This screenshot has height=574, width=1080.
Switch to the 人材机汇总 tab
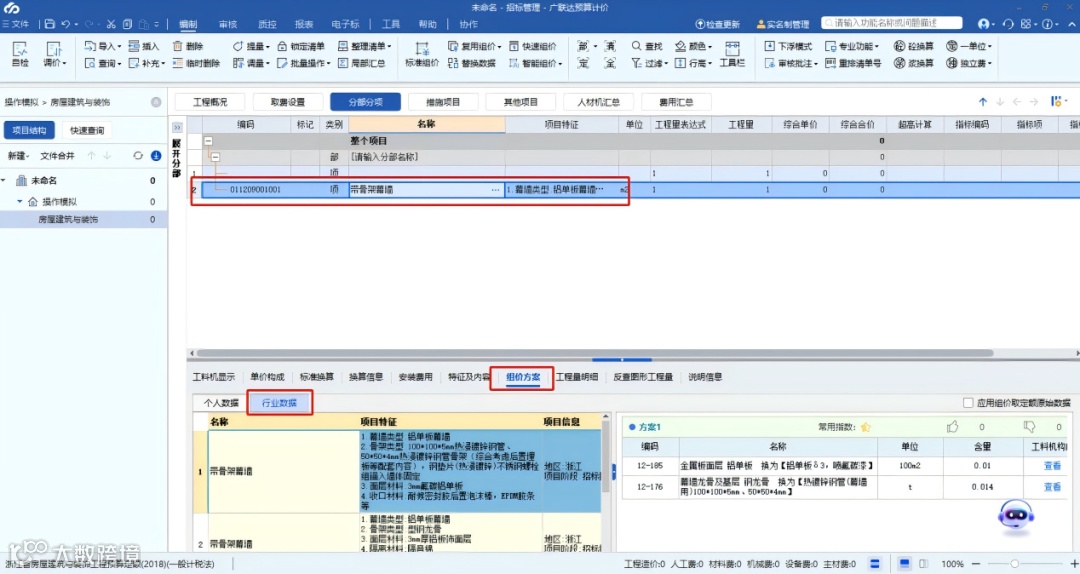(599, 102)
